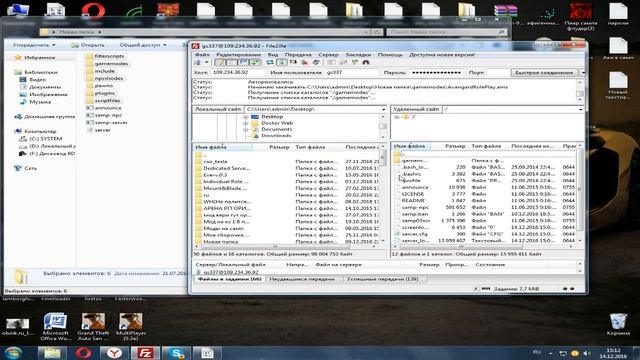Focus the Хост input field
This screenshot has height=360, width=640.
point(237,73)
